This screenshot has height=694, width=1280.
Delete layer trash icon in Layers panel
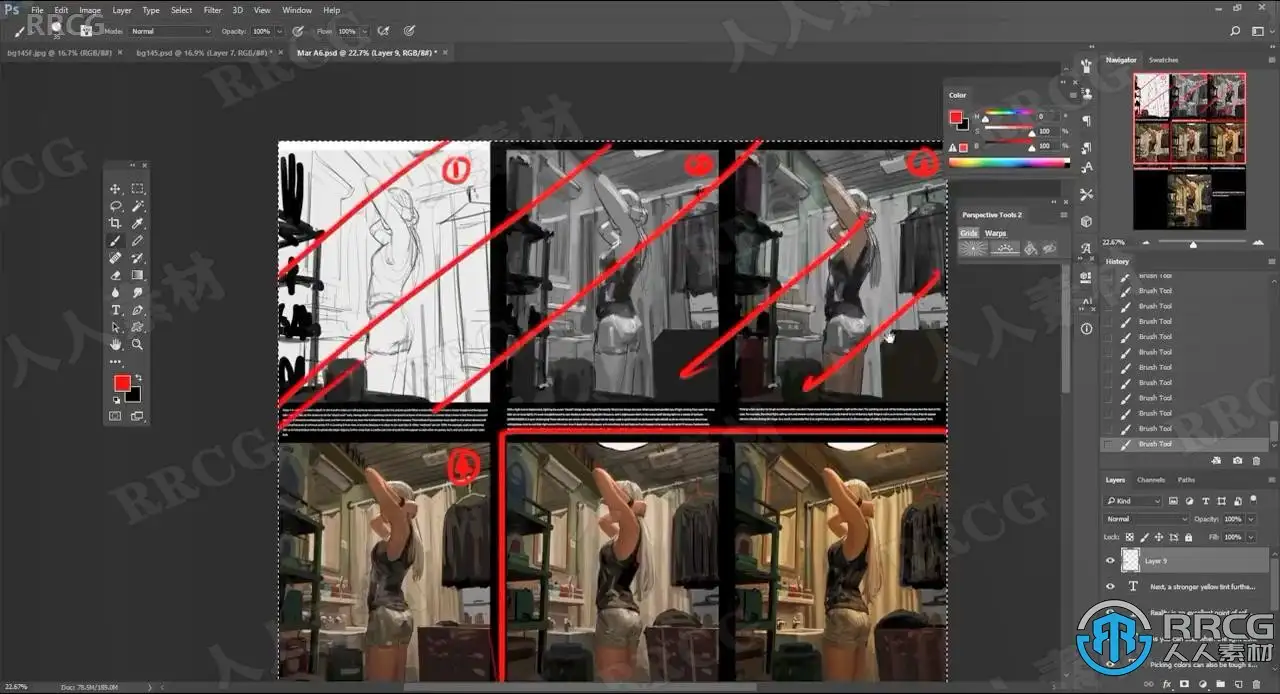point(1258,685)
